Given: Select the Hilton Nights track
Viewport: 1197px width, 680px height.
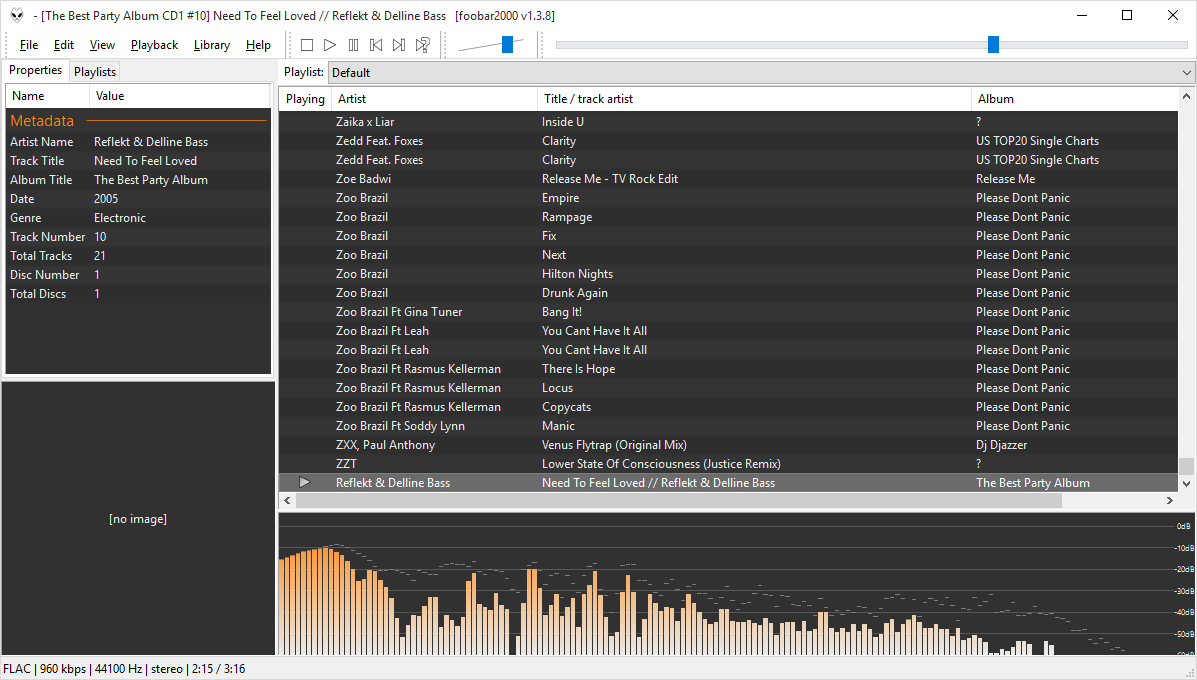Looking at the screenshot, I should tap(728, 274).
